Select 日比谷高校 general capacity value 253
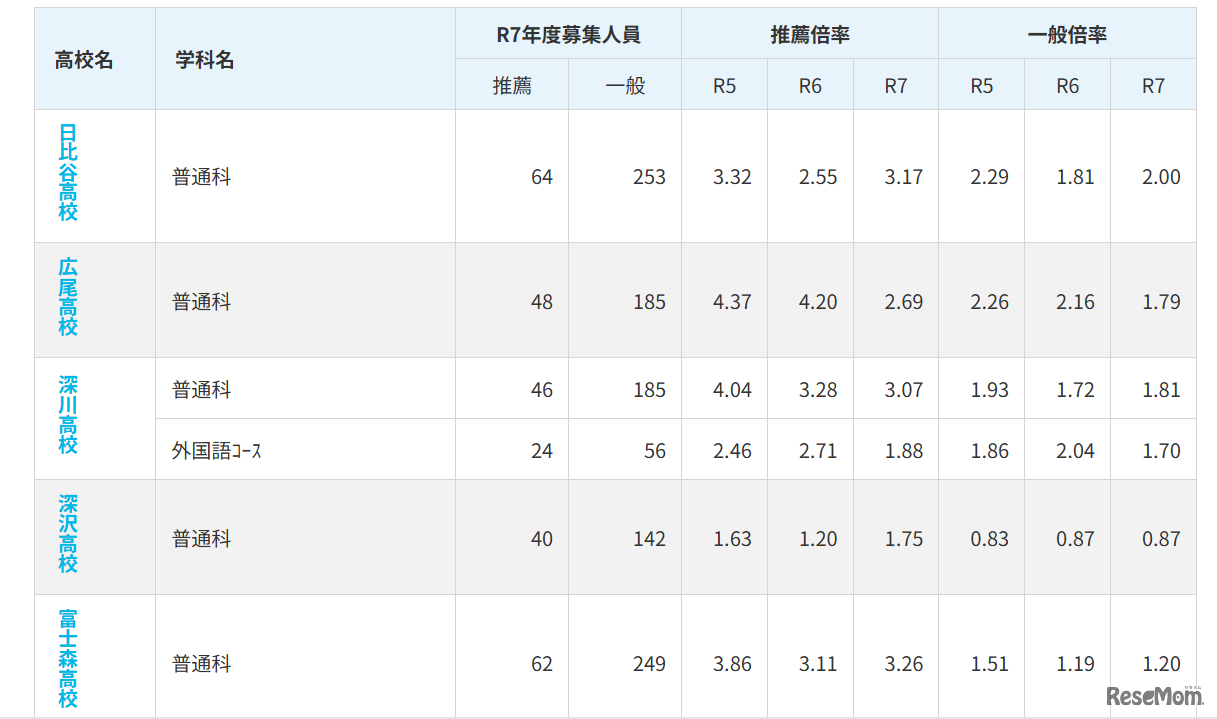 [x=649, y=177]
